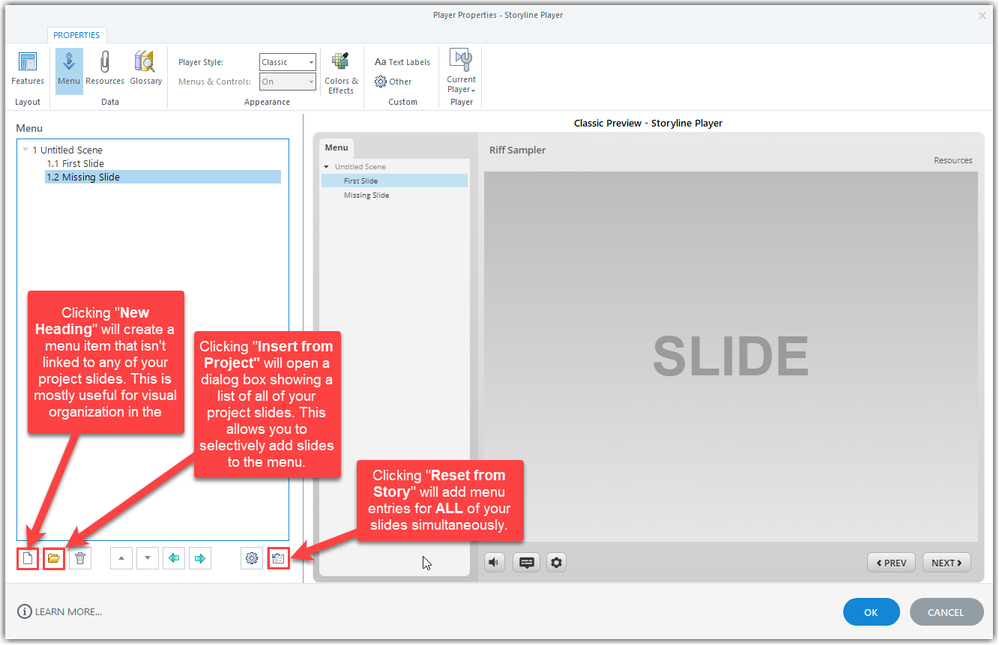Open Text Labels settings

(402, 62)
